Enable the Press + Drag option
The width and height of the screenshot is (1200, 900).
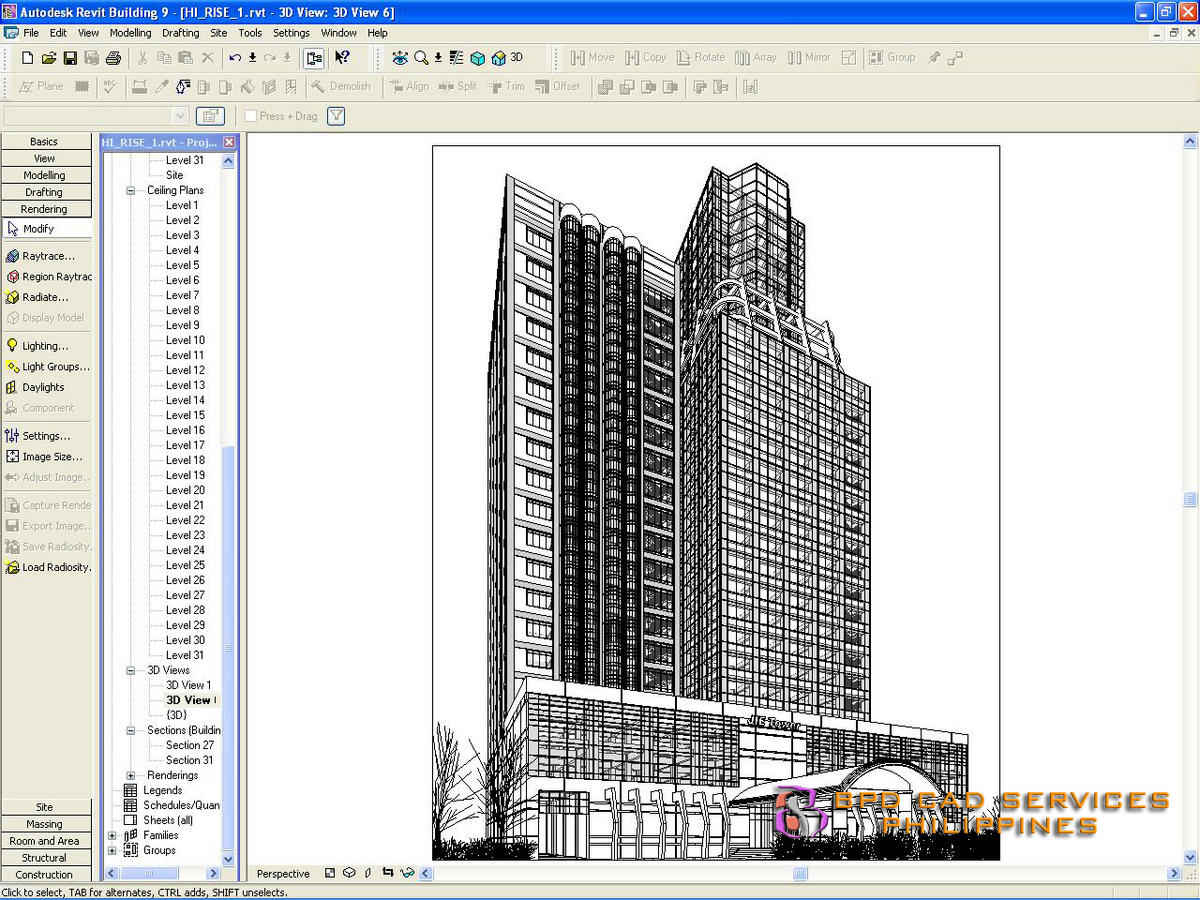click(x=251, y=116)
